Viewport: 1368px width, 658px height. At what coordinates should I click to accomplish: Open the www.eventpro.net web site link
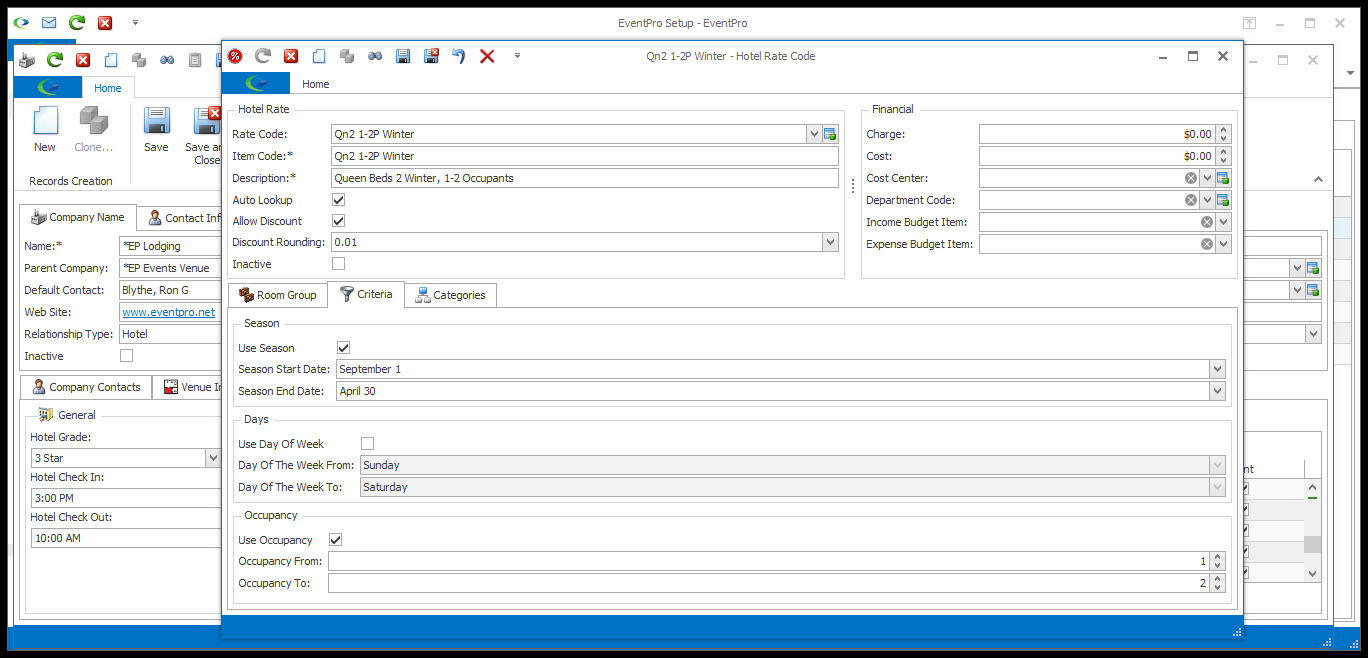(x=168, y=312)
